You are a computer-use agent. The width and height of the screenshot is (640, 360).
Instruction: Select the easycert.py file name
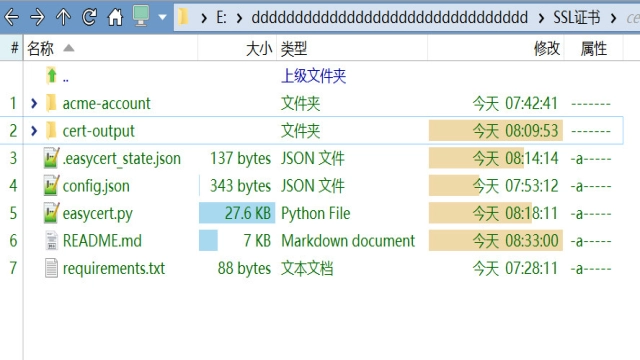98,214
